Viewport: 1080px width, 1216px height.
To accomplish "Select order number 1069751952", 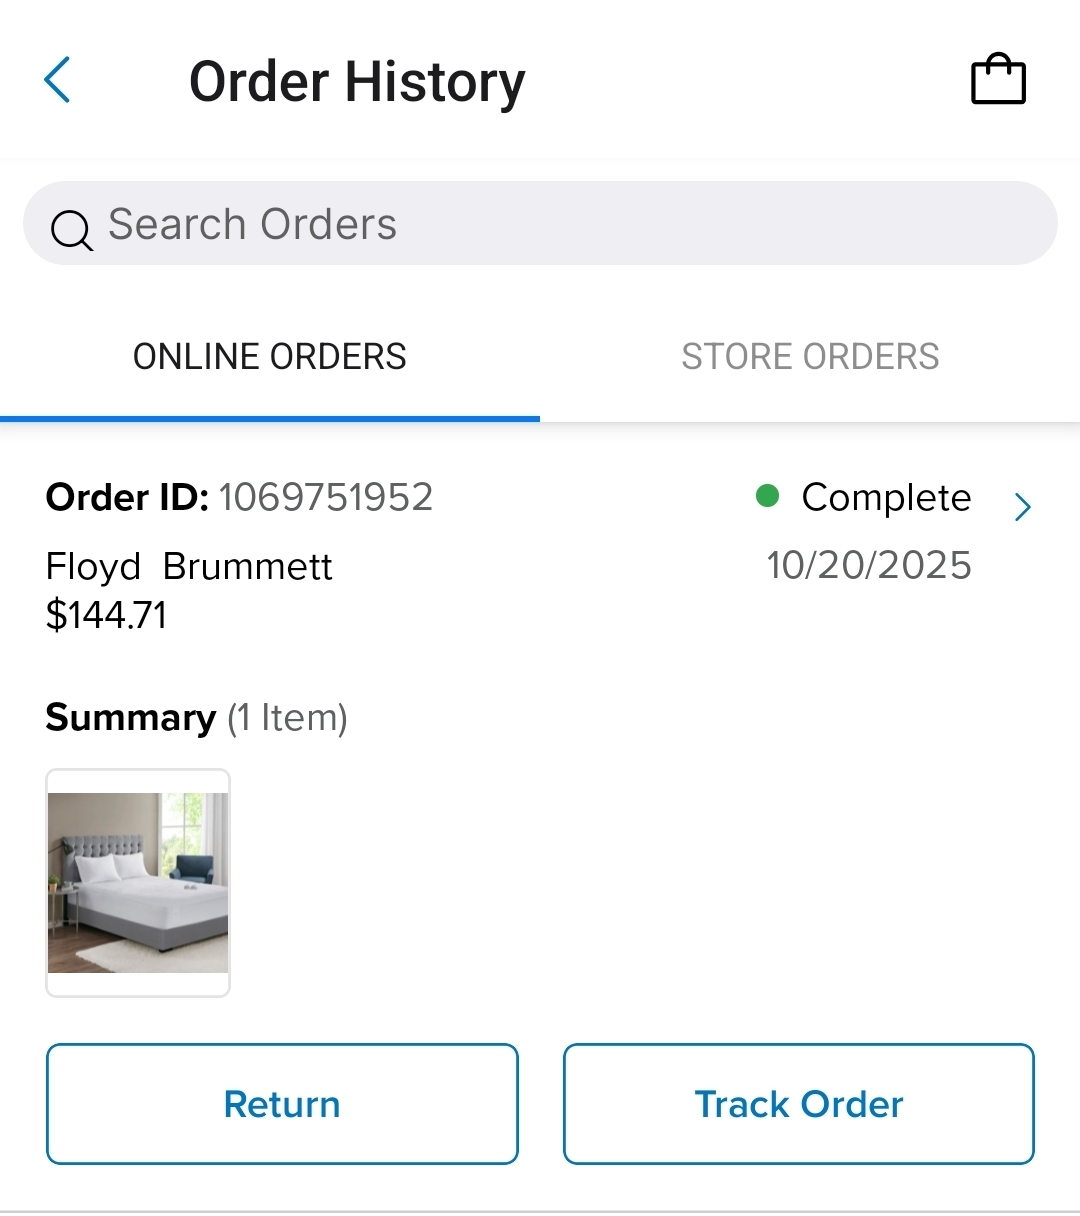I will point(326,497).
